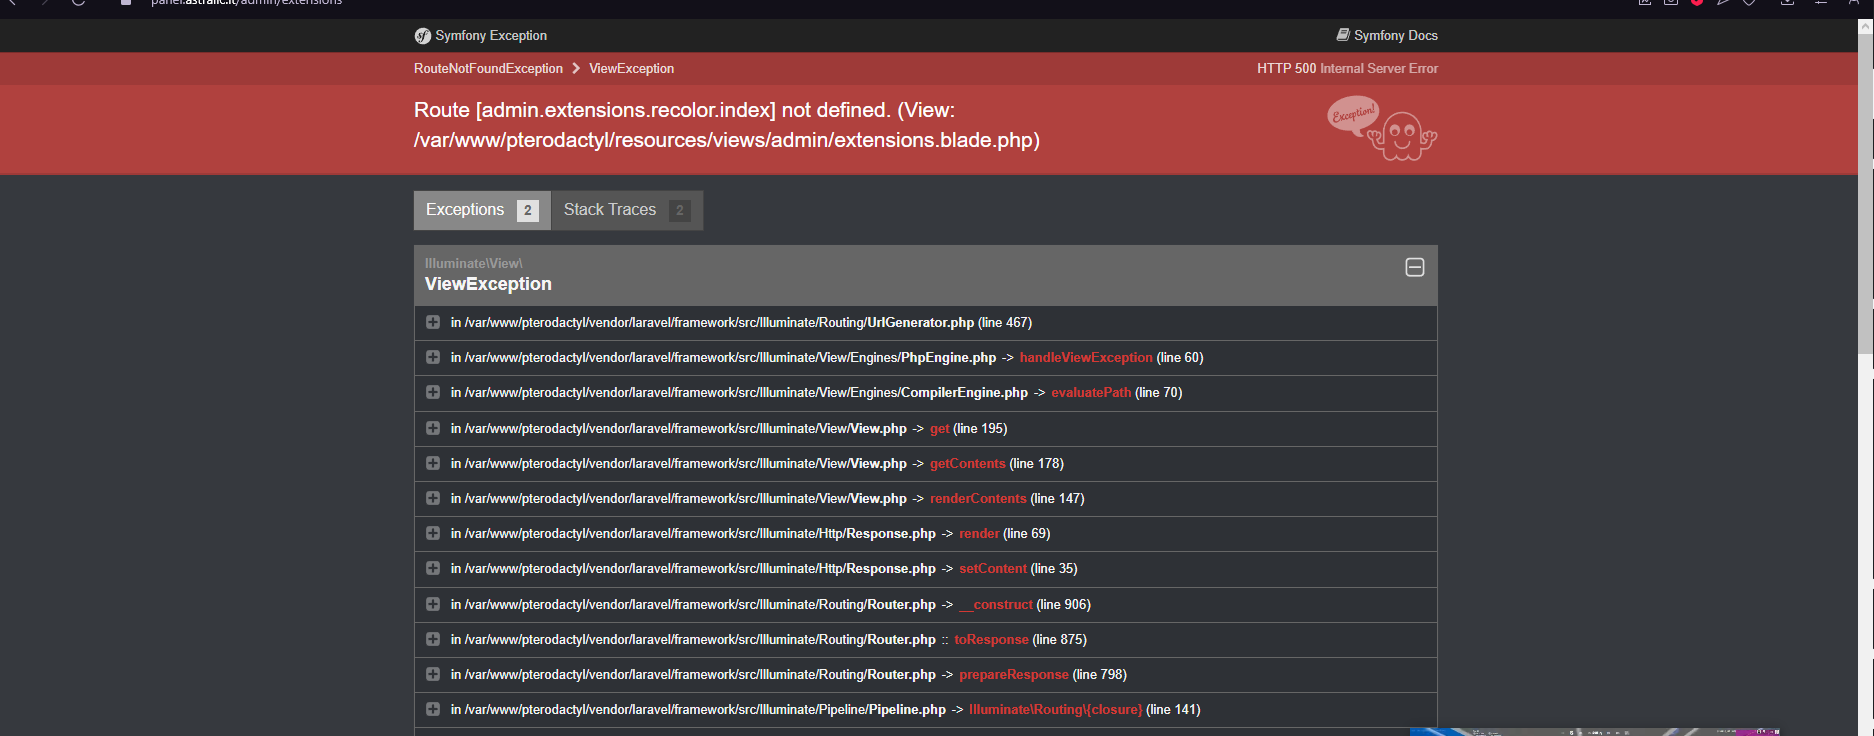
Task: Click the ViewException heading title
Action: pyautogui.click(x=488, y=284)
